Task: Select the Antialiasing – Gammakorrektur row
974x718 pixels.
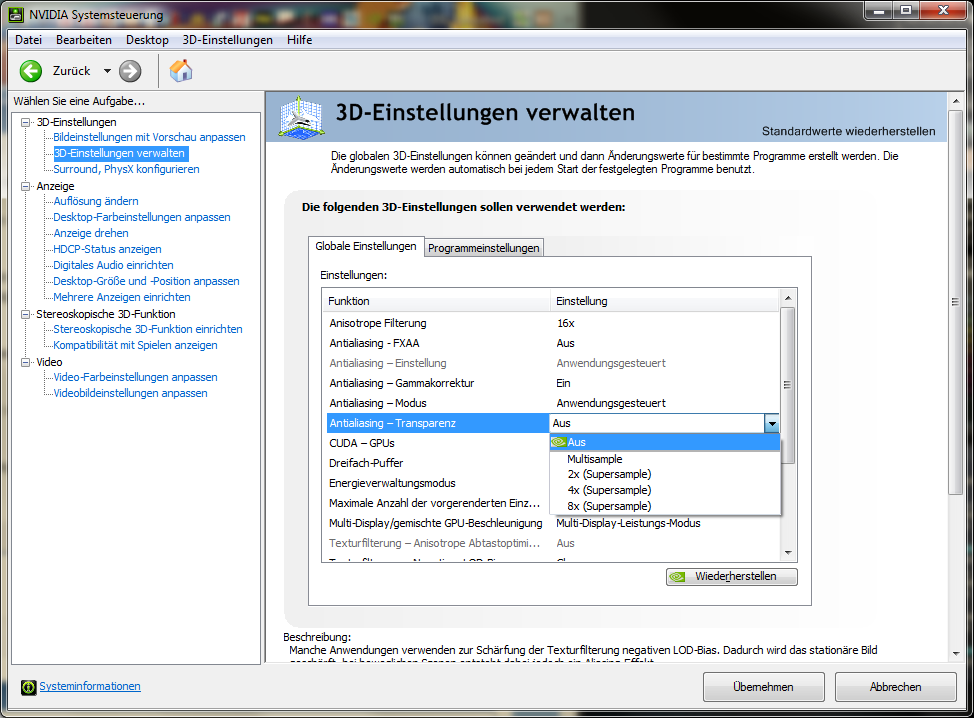Action: pos(552,383)
